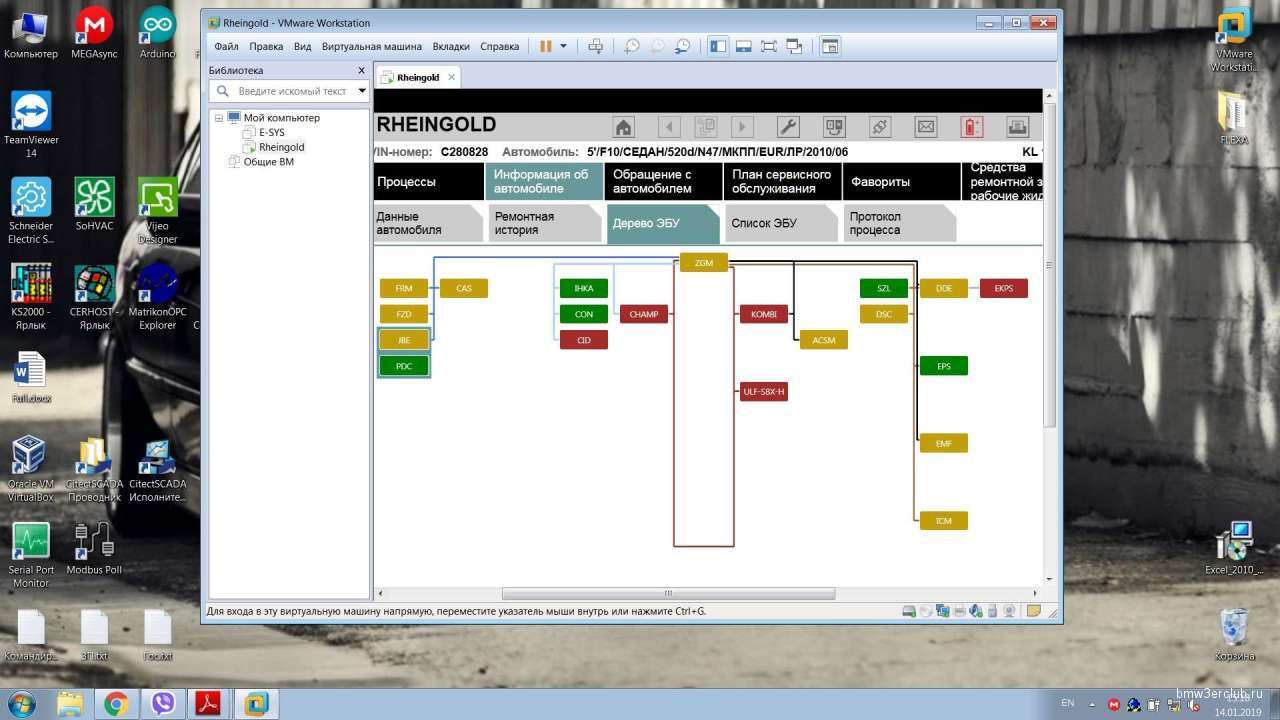The image size is (1280, 720).
Task: Switch to Unity mode icon
Action: 795,46
